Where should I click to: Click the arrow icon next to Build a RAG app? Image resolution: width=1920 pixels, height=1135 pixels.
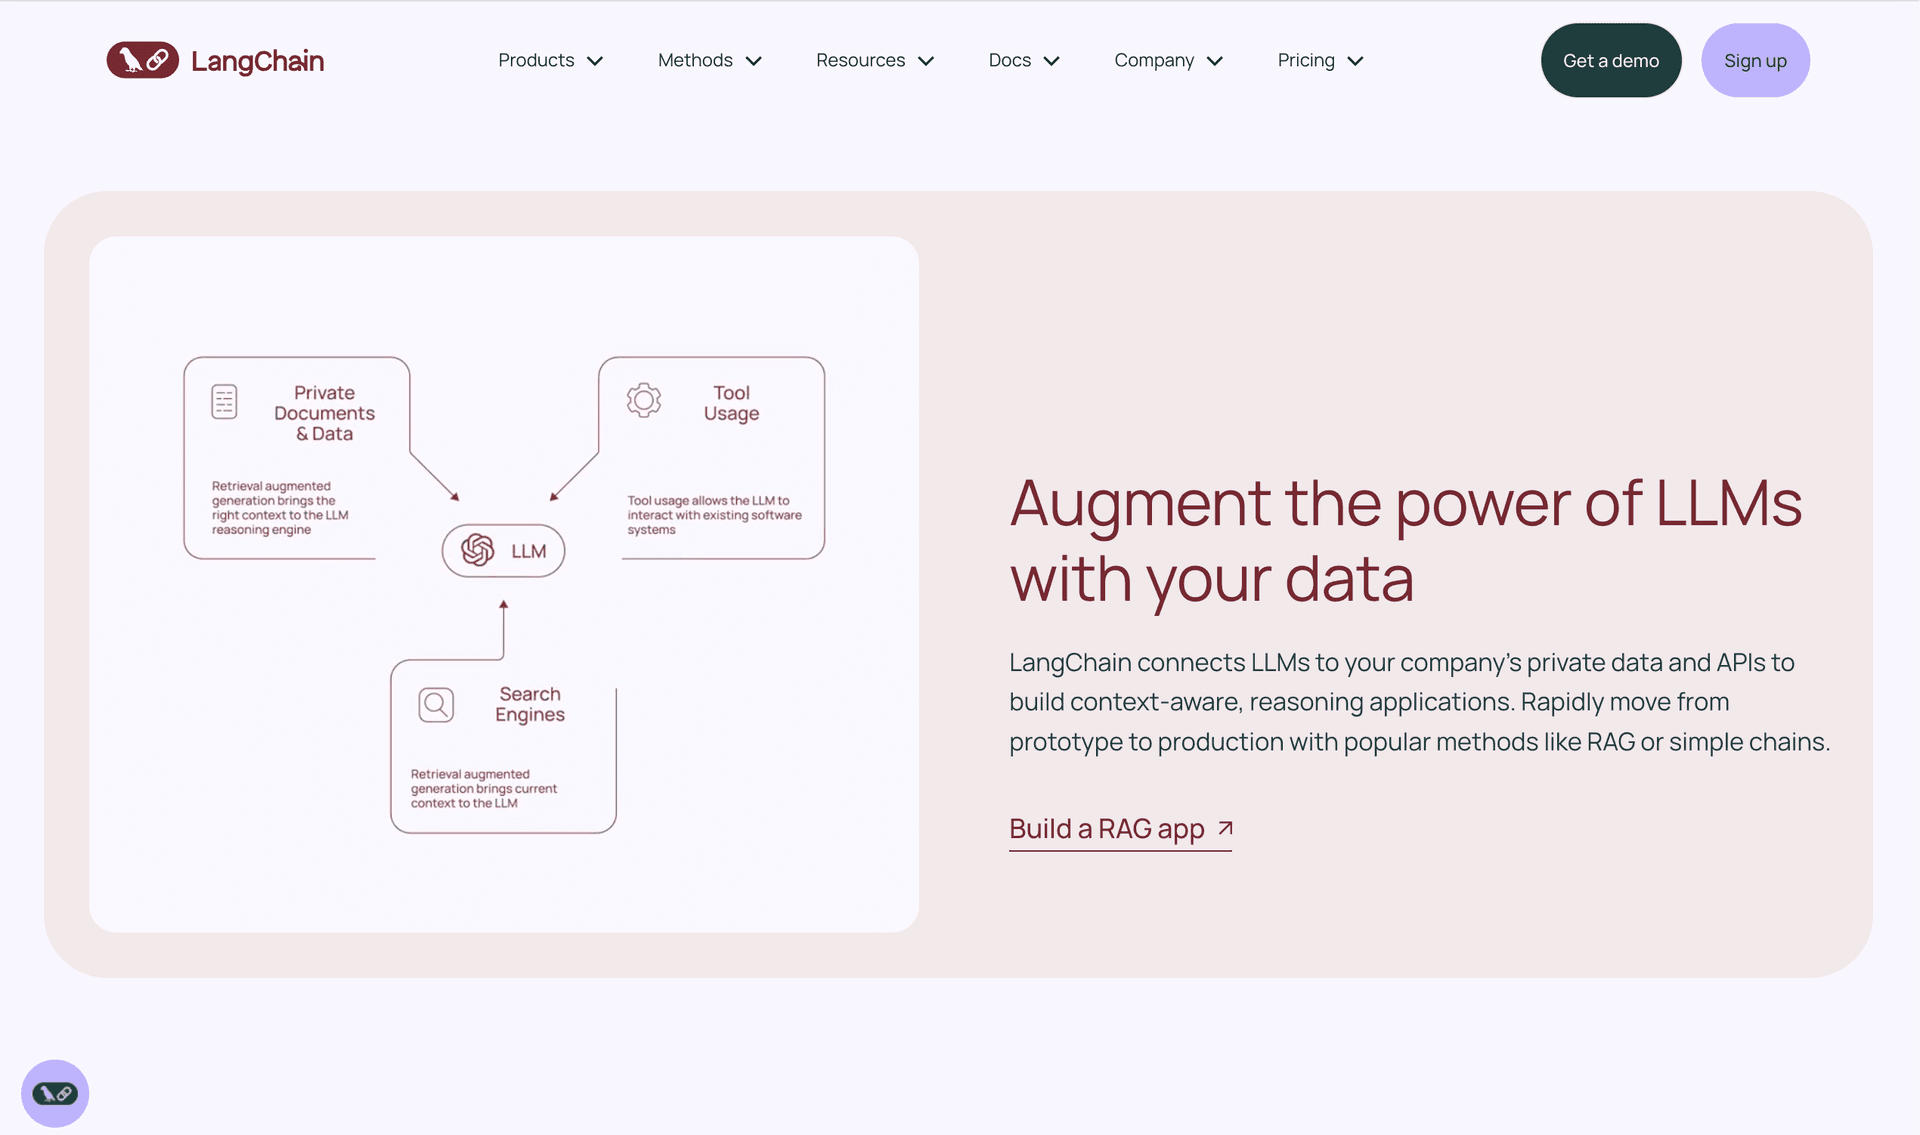click(x=1223, y=827)
